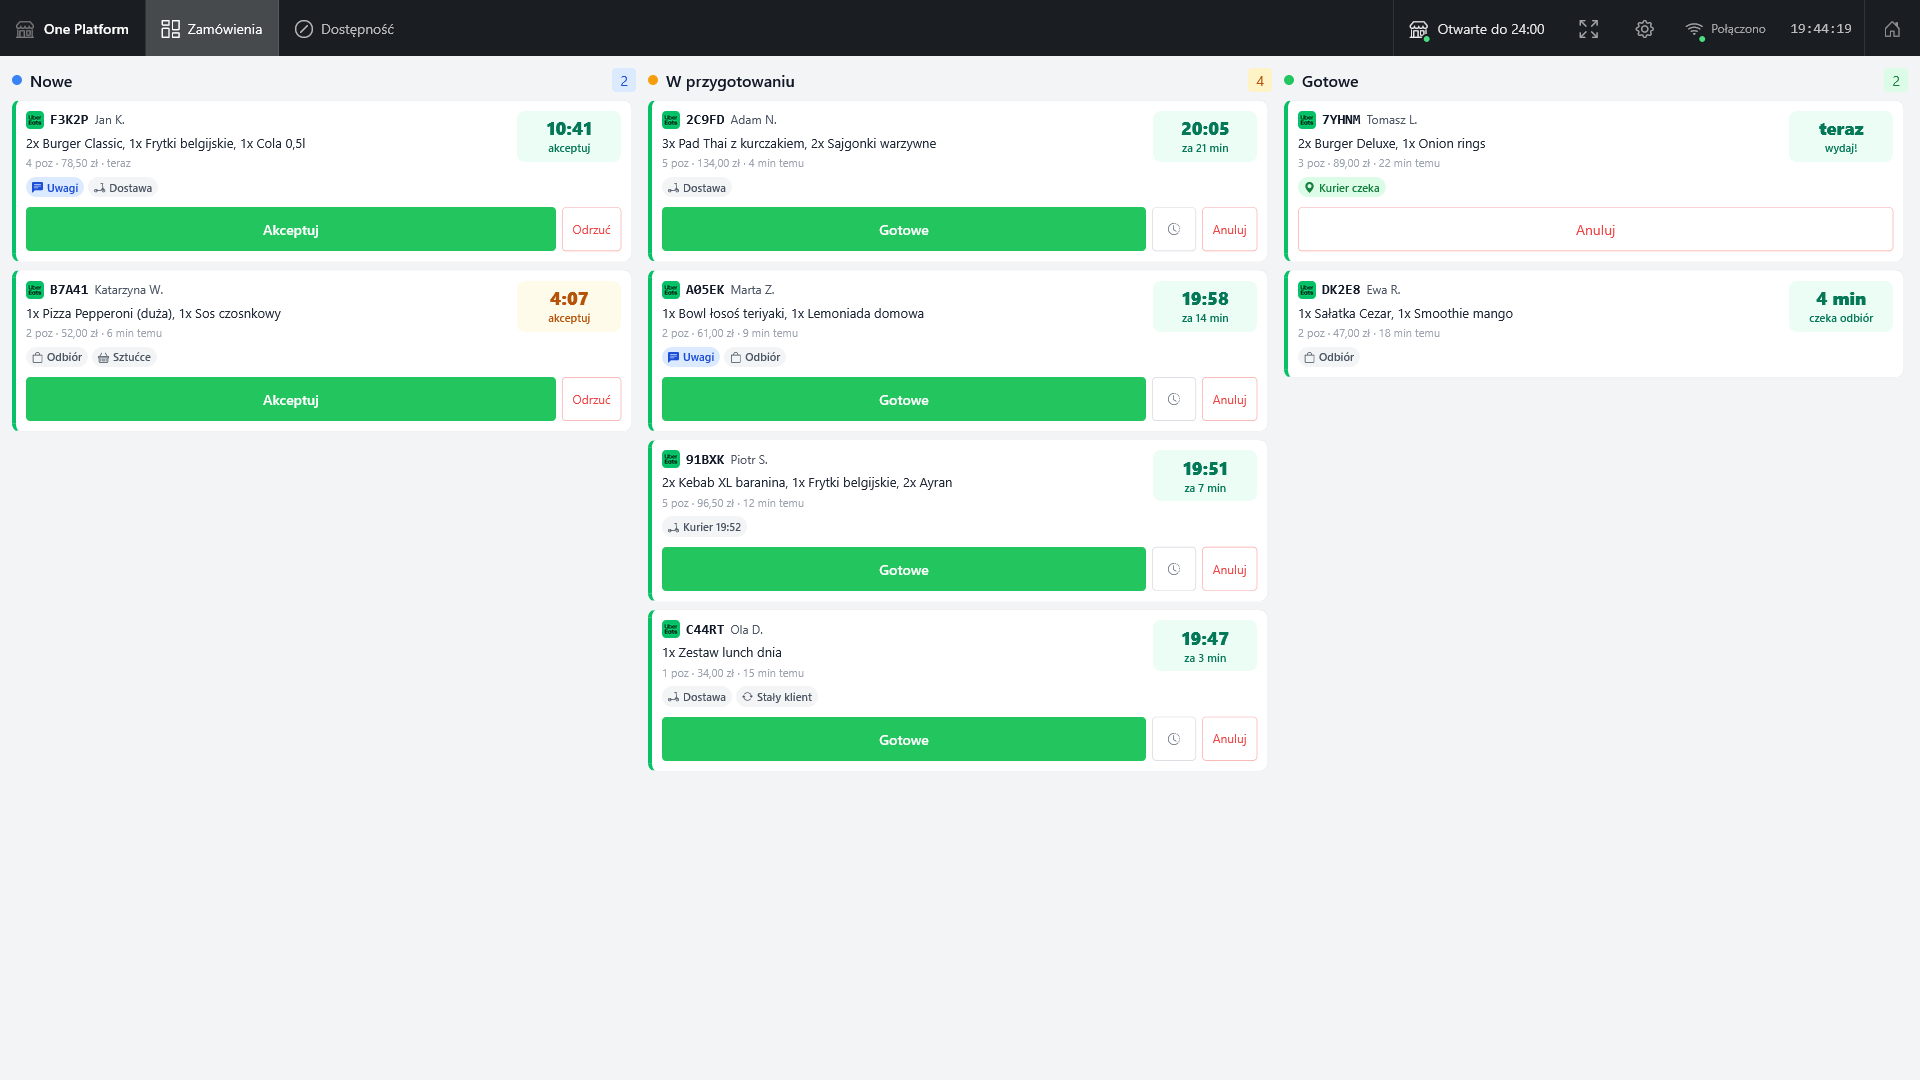Click the Uber Eats icon on order F3K2P
The height and width of the screenshot is (1080, 1920).
pyautogui.click(x=35, y=120)
